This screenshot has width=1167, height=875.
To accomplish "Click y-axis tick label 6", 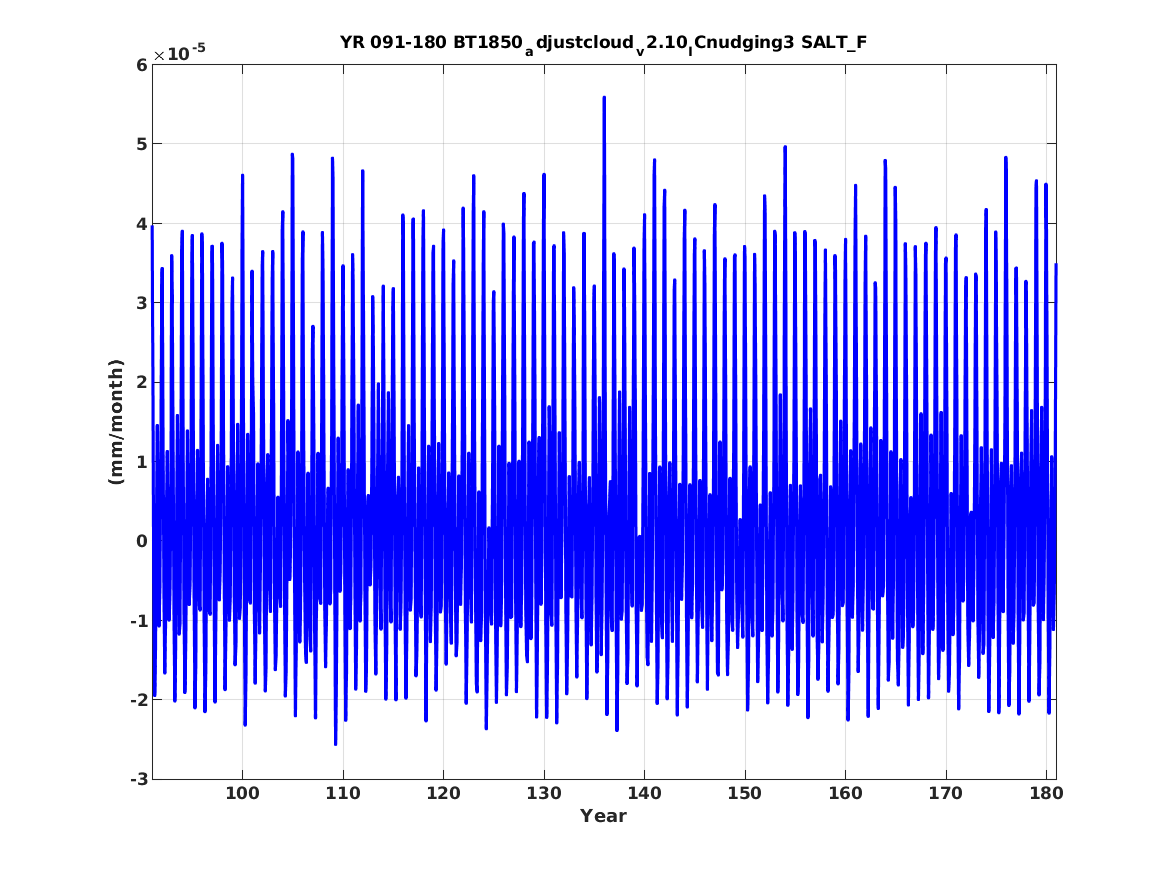I will coord(141,65).
